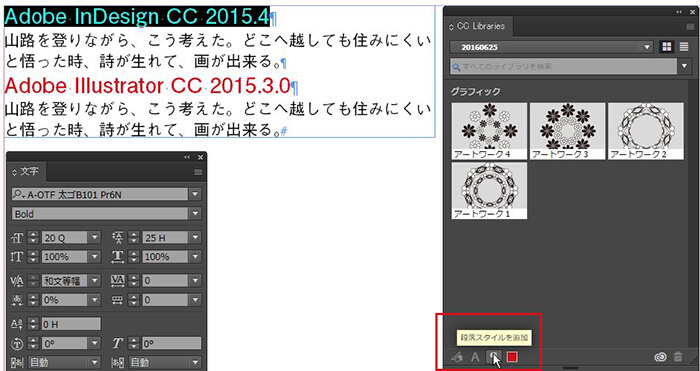Expand the A-OTF 太ゴB101 font family dropdown
700x371 pixels.
click(195, 194)
